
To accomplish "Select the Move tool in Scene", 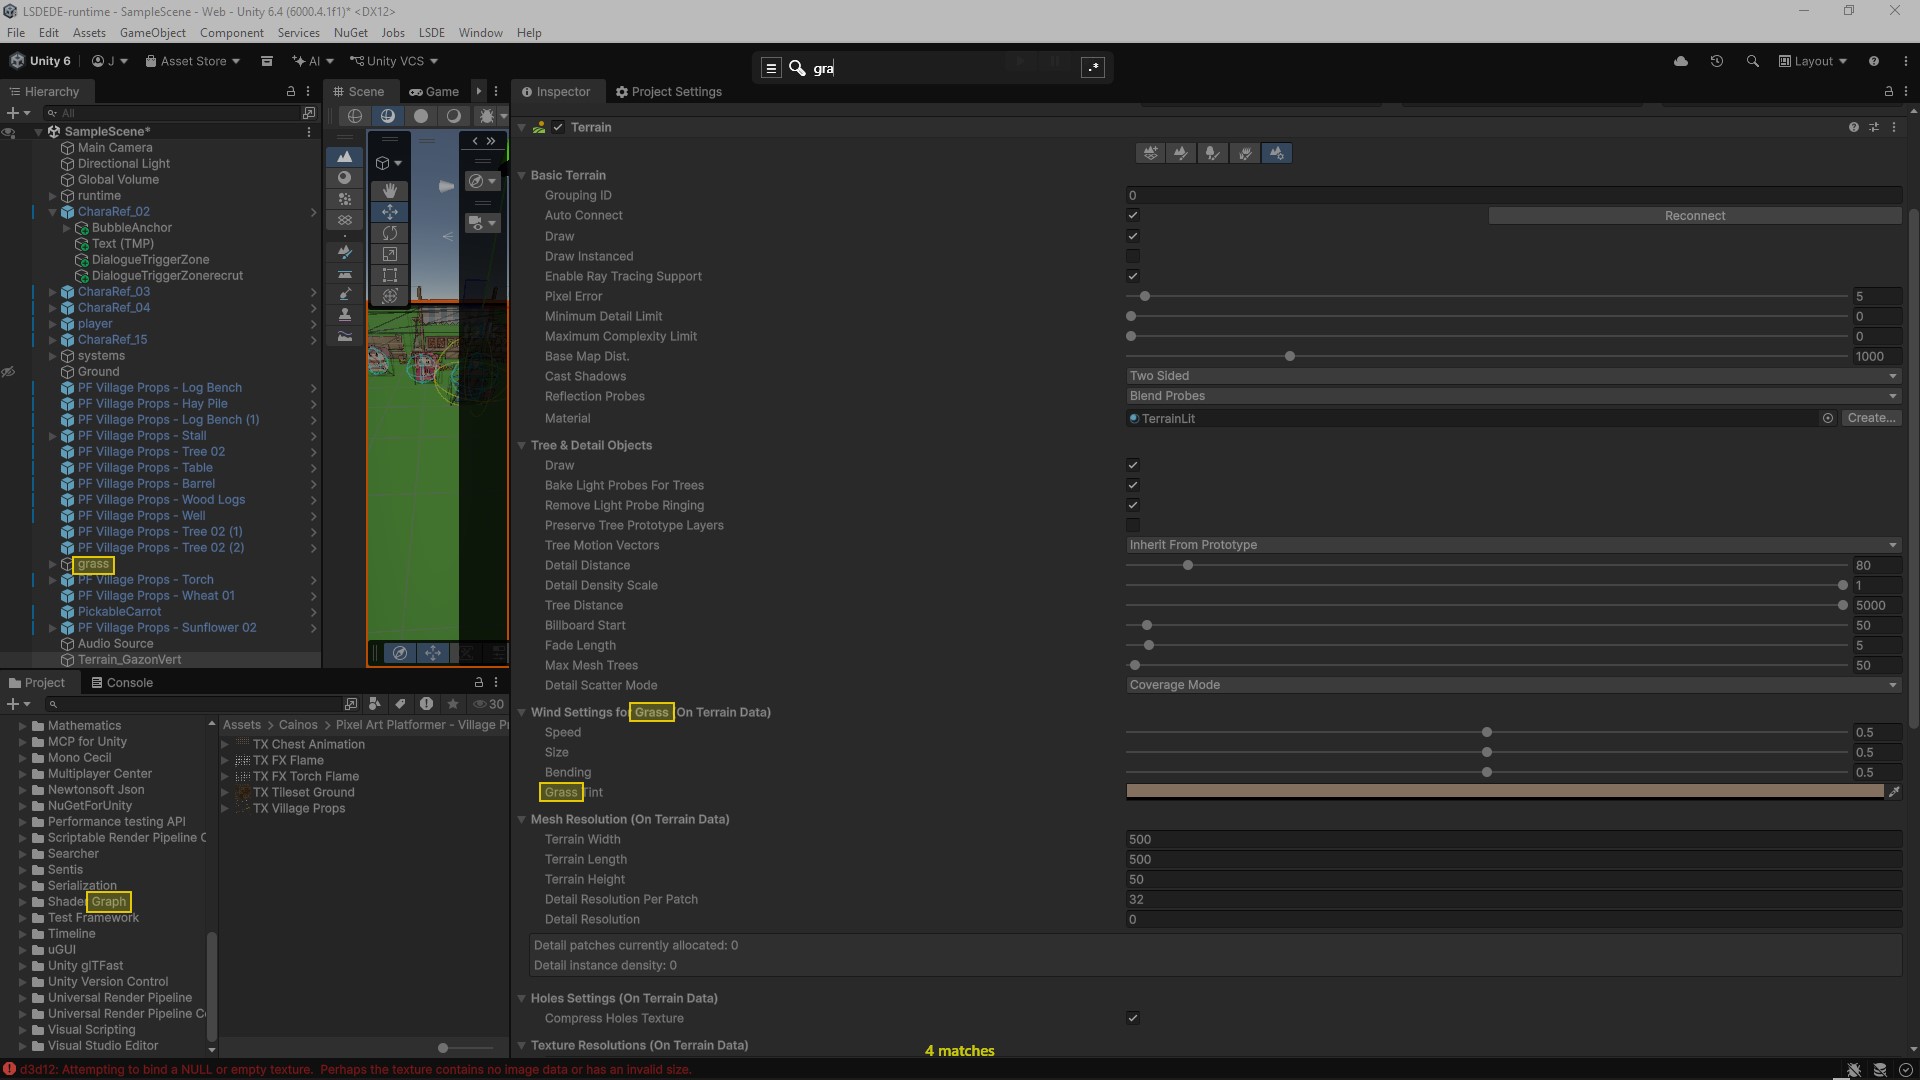I will [x=390, y=211].
